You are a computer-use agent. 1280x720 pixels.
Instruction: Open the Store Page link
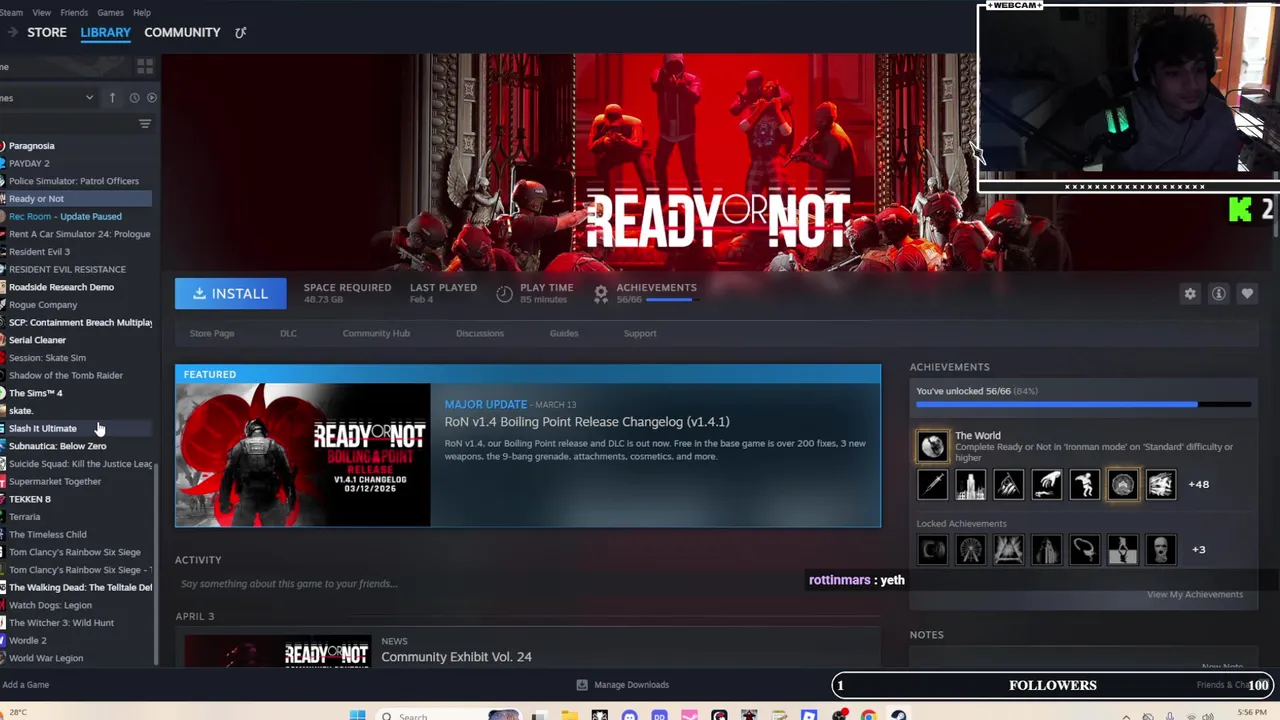(212, 333)
